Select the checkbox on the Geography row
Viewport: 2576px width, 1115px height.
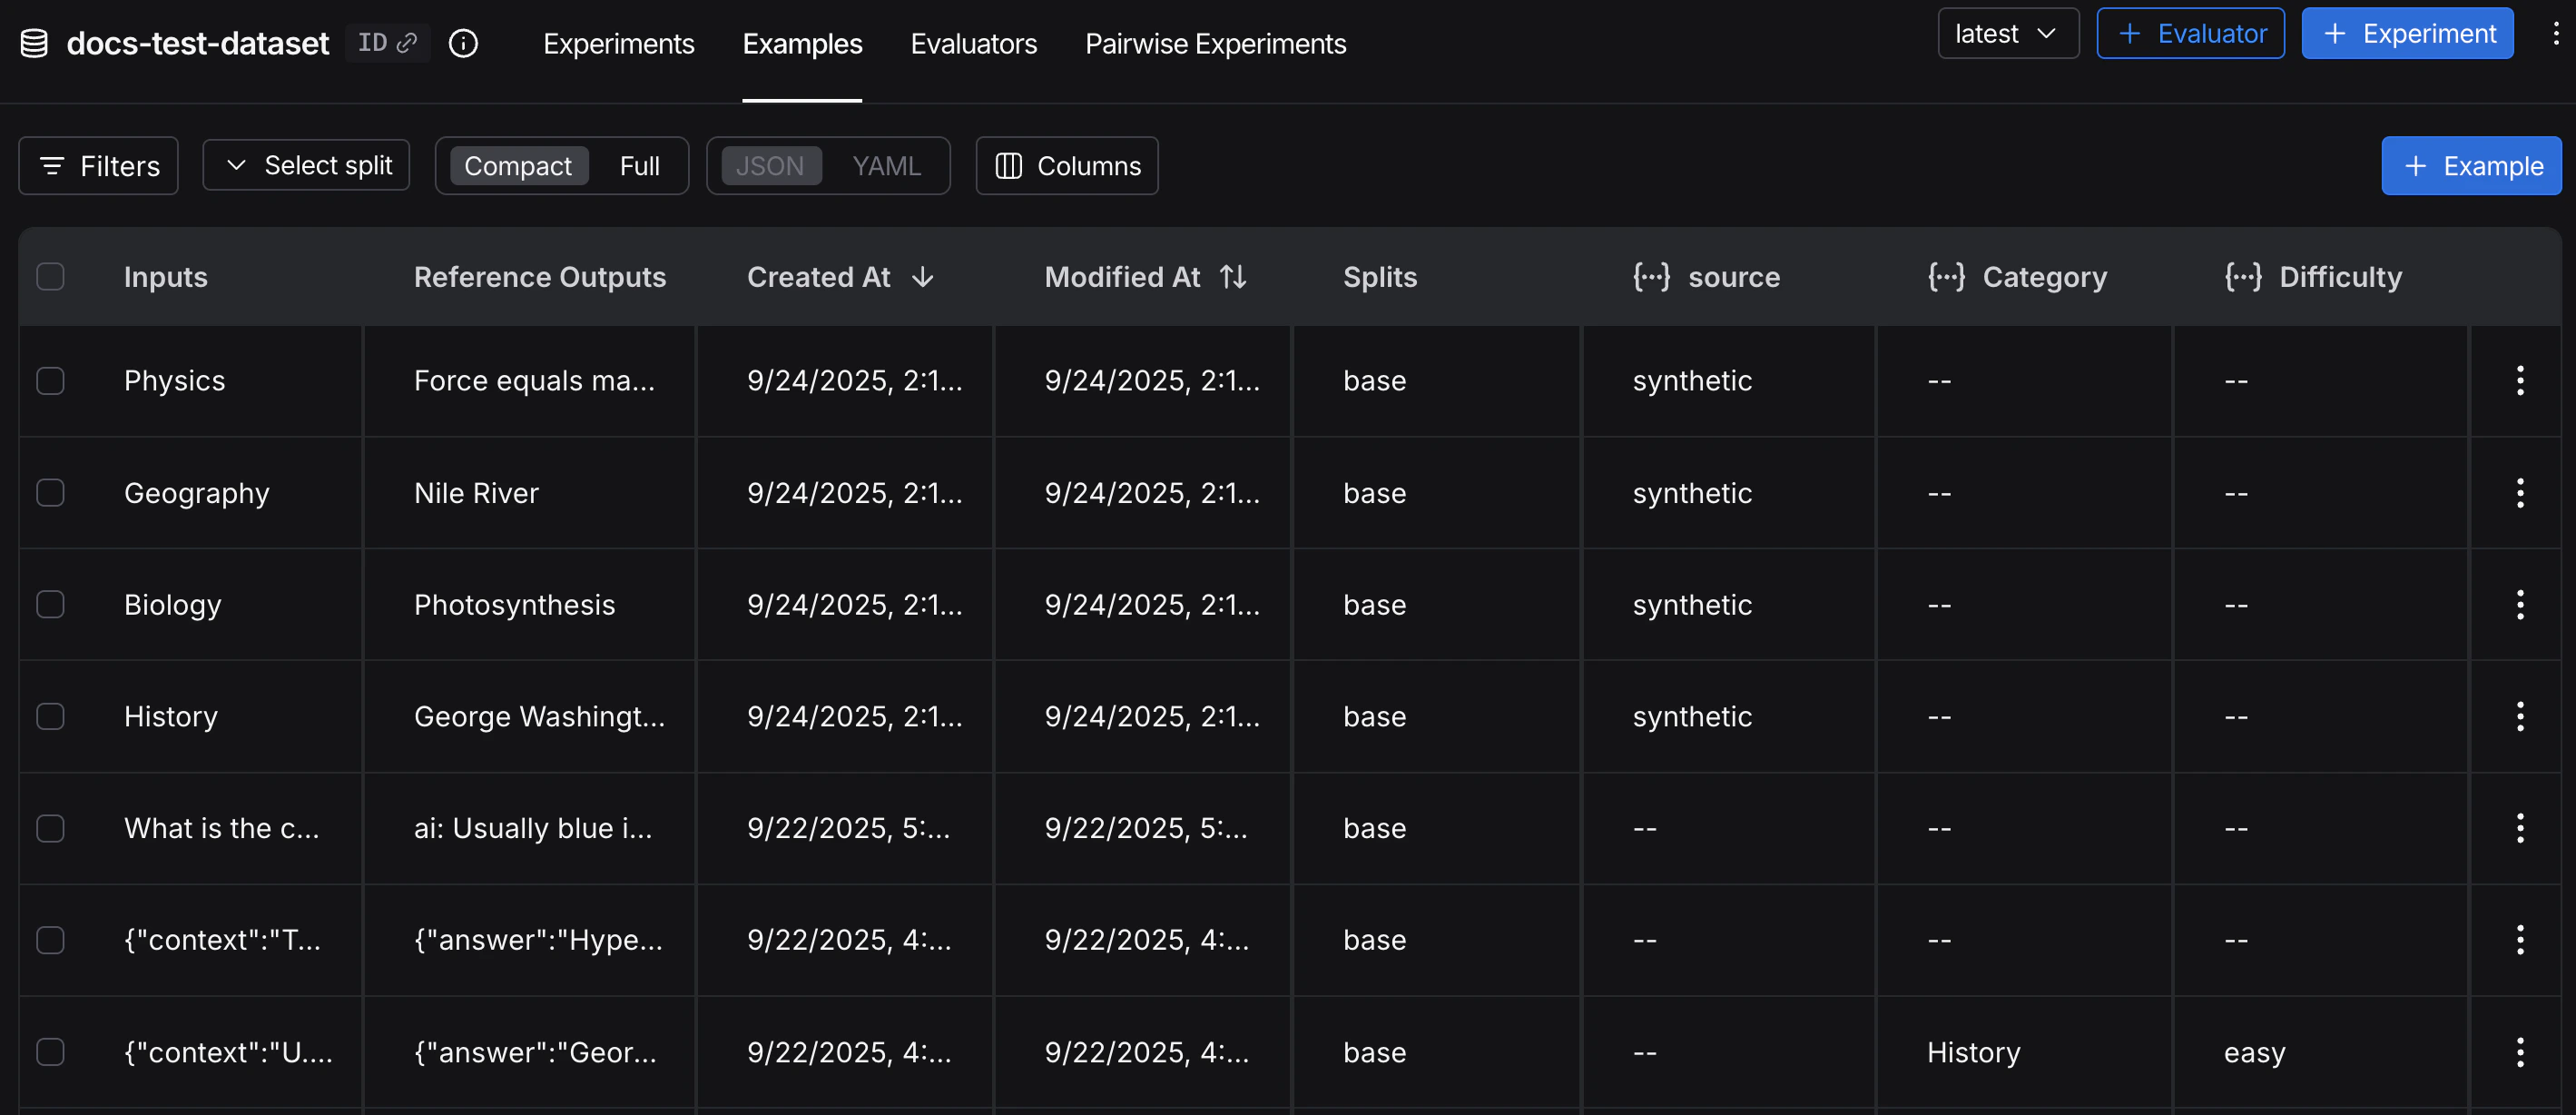tap(51, 492)
